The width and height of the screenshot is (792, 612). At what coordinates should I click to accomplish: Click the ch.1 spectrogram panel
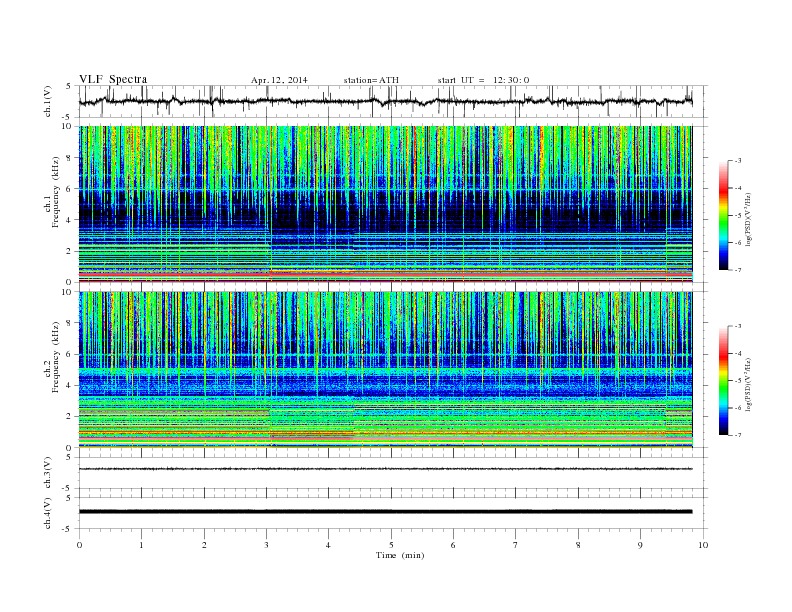385,204
